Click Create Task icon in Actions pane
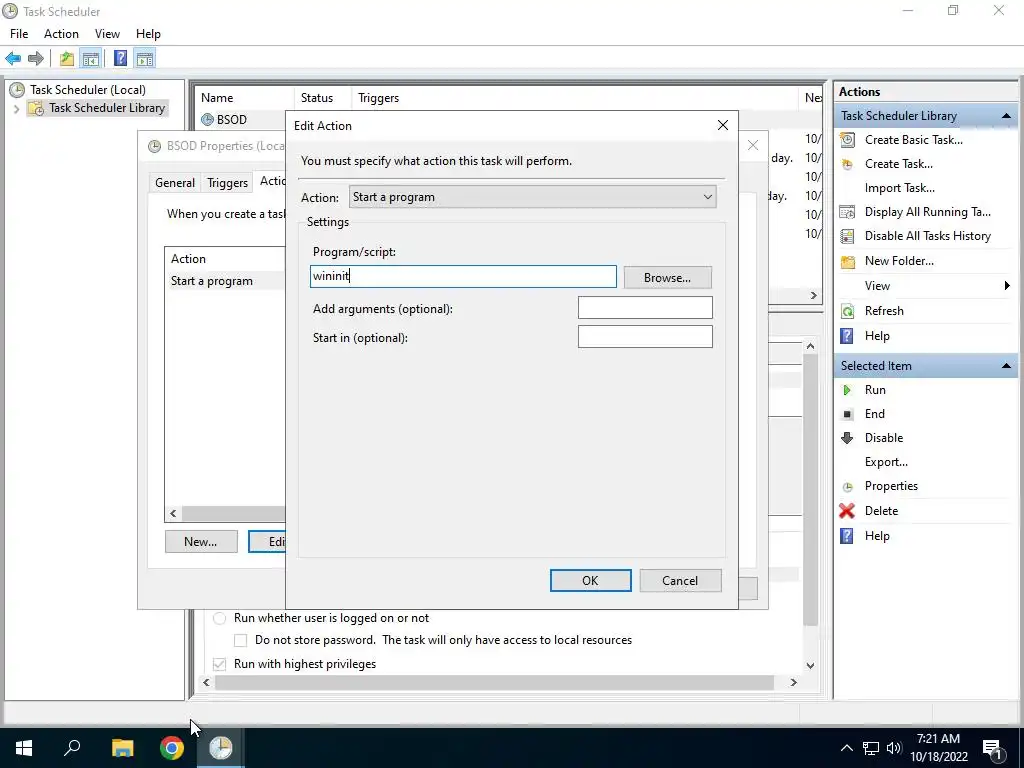 tap(847, 164)
